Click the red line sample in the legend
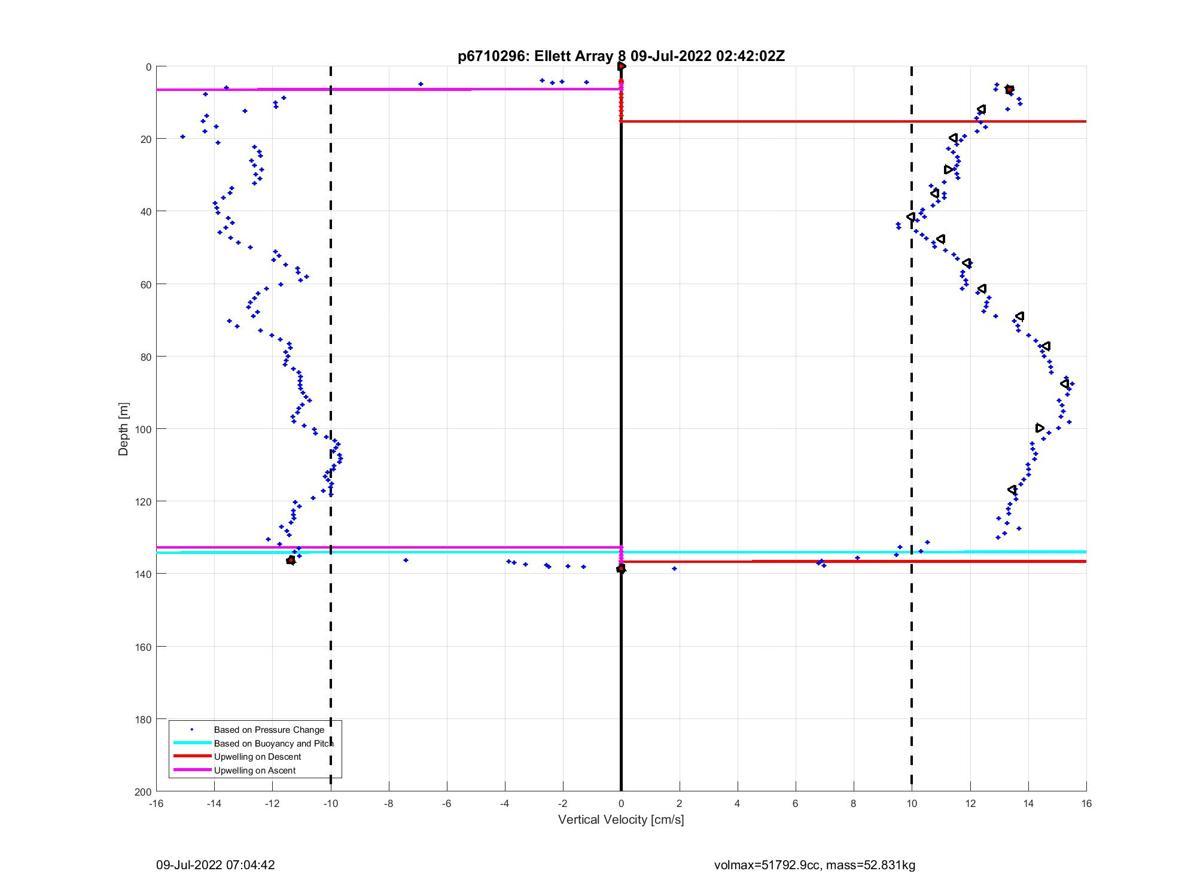 pyautogui.click(x=192, y=757)
